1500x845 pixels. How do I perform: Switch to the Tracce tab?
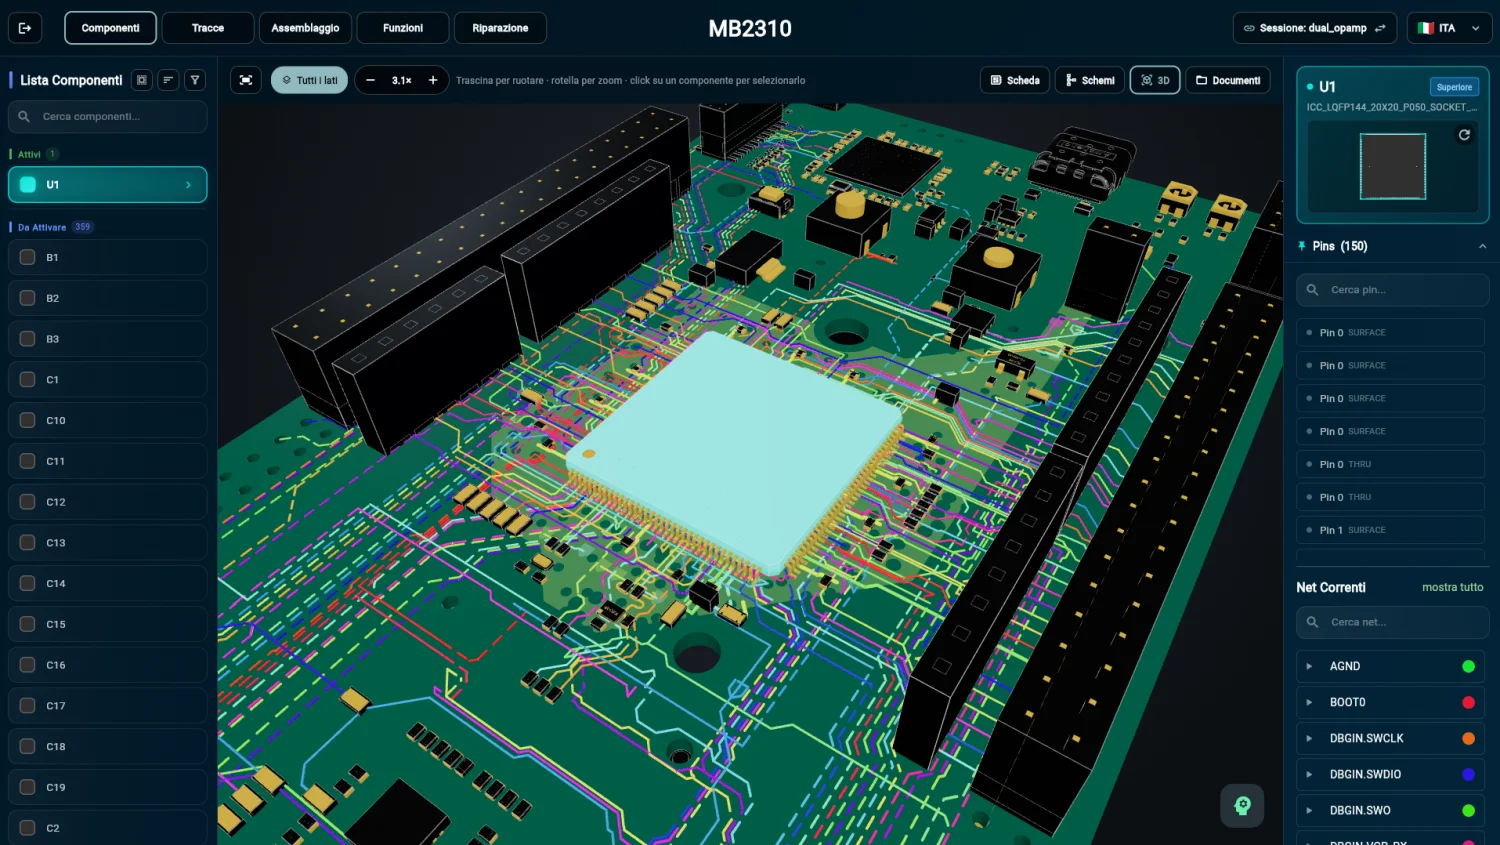(x=208, y=28)
